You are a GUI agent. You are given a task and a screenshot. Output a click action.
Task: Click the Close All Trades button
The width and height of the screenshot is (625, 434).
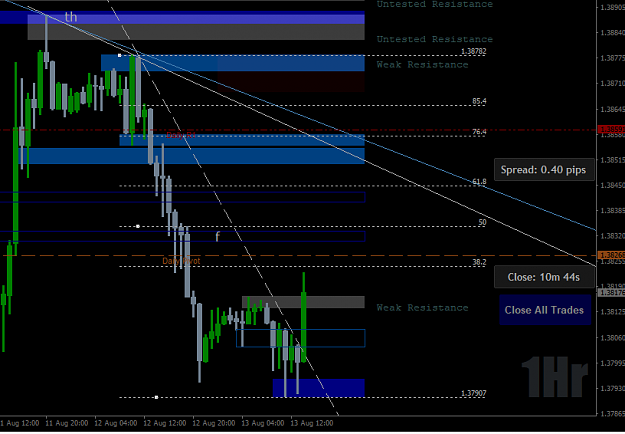click(x=545, y=310)
